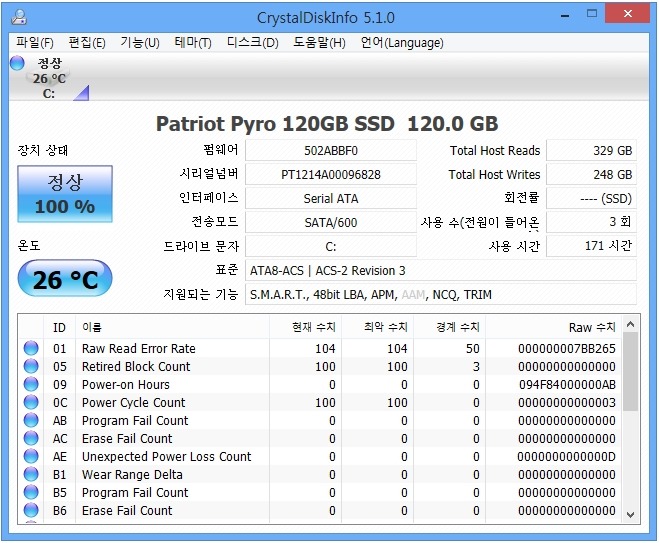Click the transfer mode field SATA/600
Screen dimensions: 659x543
(x=331, y=222)
